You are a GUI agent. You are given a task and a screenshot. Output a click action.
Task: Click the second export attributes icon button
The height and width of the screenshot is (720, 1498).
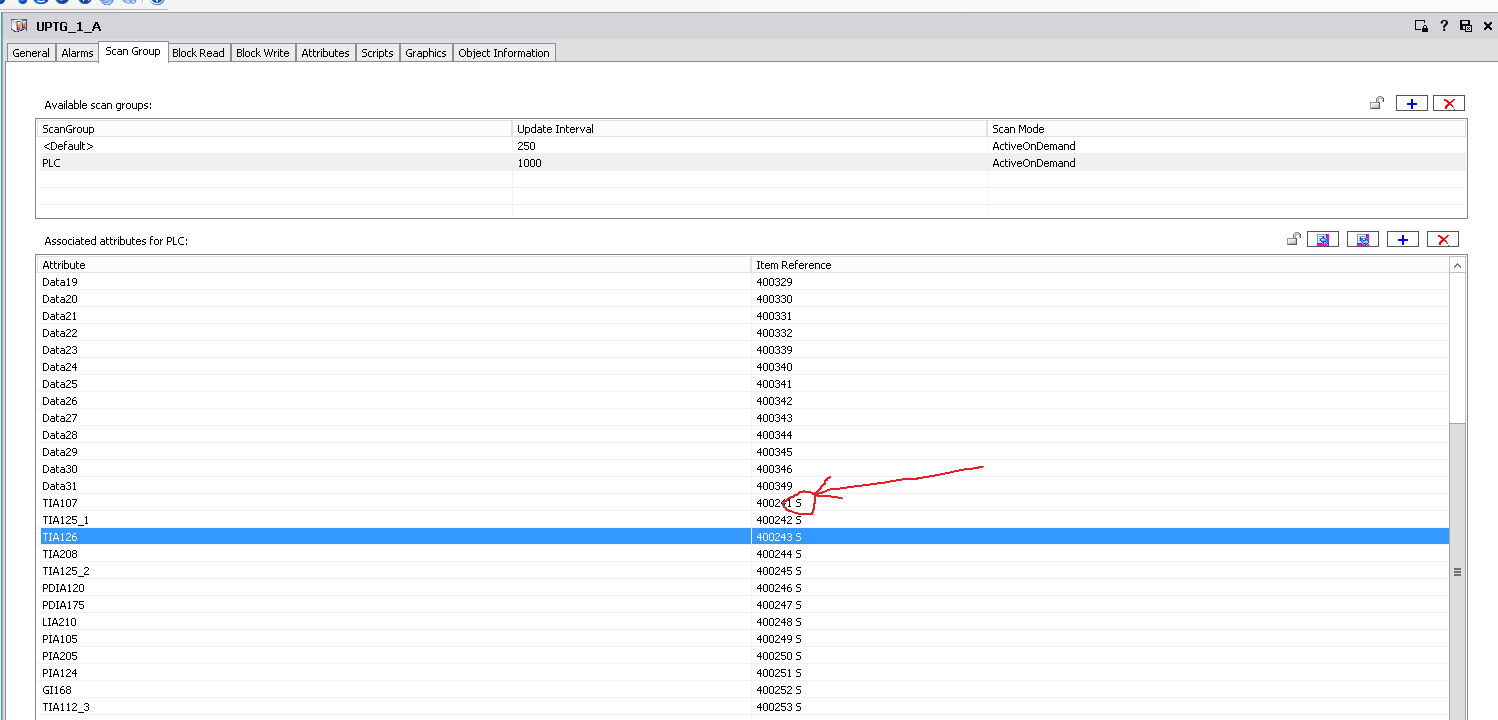click(1362, 239)
